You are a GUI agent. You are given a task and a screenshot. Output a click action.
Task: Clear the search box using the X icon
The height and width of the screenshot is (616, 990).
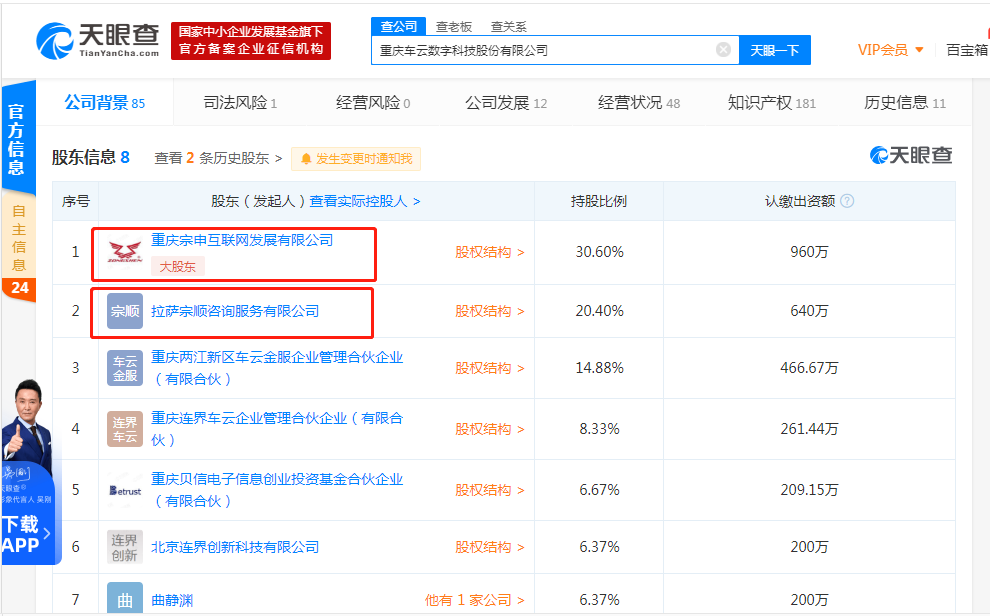(724, 49)
